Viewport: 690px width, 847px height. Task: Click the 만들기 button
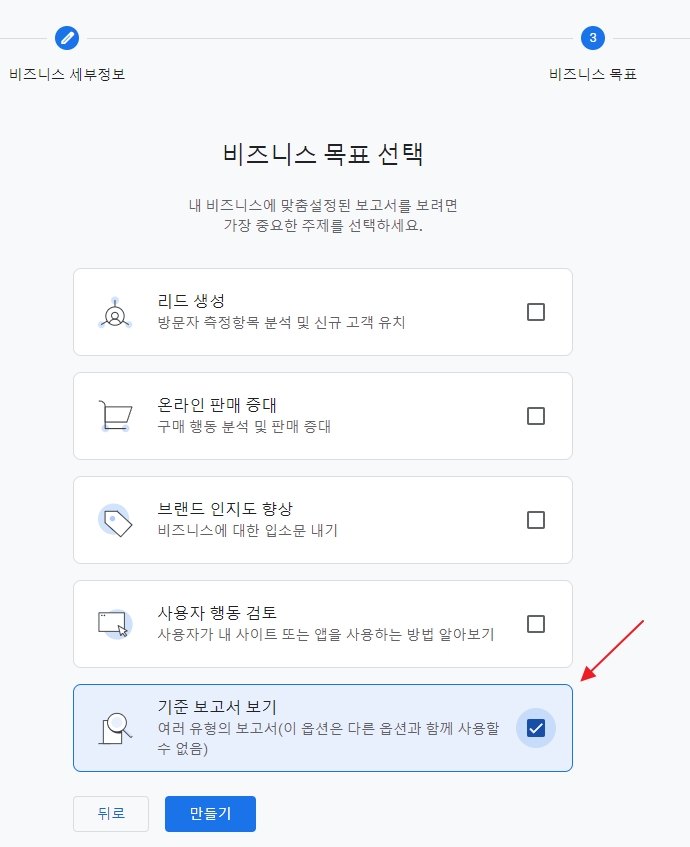point(210,814)
